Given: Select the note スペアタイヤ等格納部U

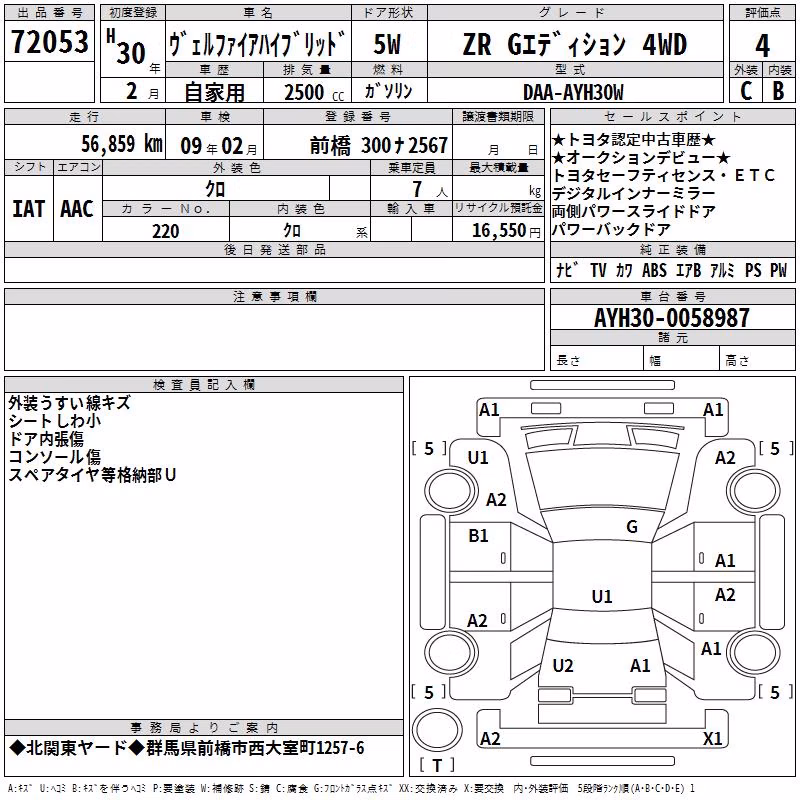Looking at the screenshot, I should coord(92,474).
